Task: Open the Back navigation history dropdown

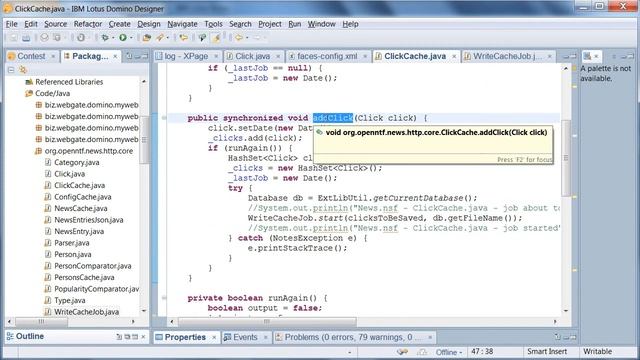Action: (x=247, y=38)
